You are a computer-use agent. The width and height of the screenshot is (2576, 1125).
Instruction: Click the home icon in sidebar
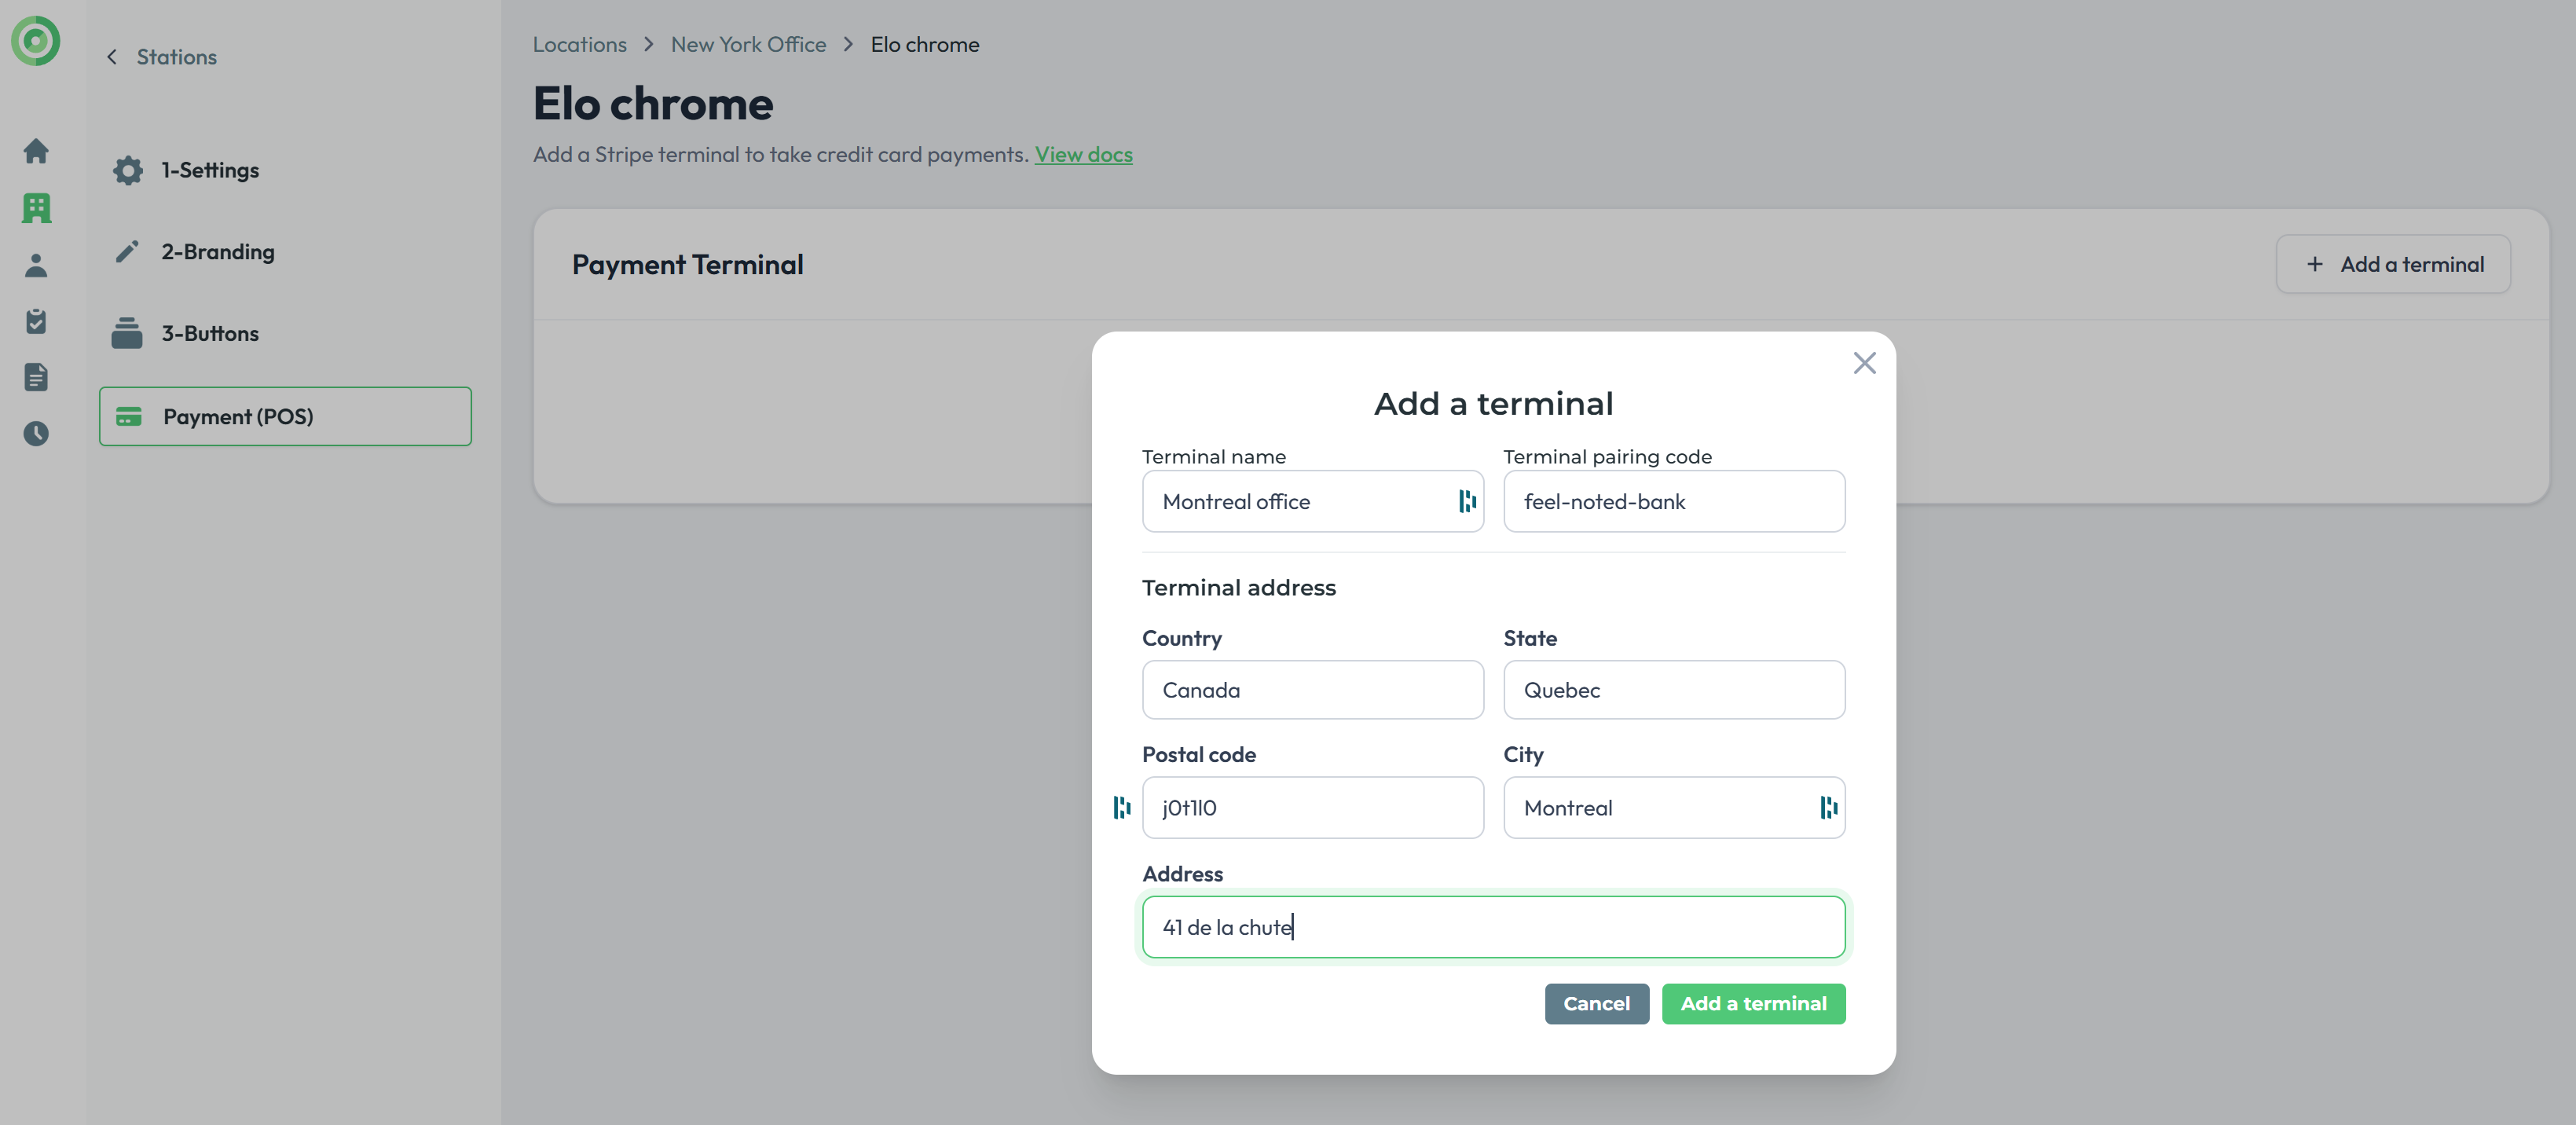pyautogui.click(x=36, y=151)
